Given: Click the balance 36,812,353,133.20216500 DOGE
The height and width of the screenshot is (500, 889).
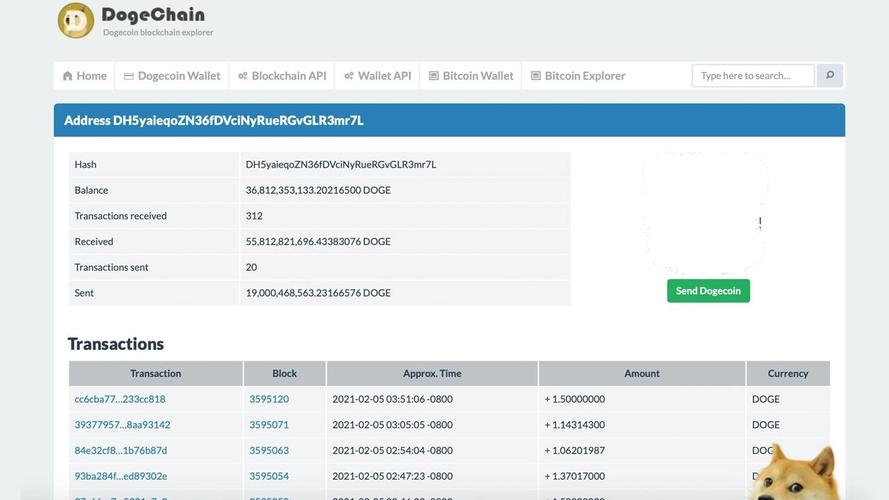Looking at the screenshot, I should [x=318, y=190].
